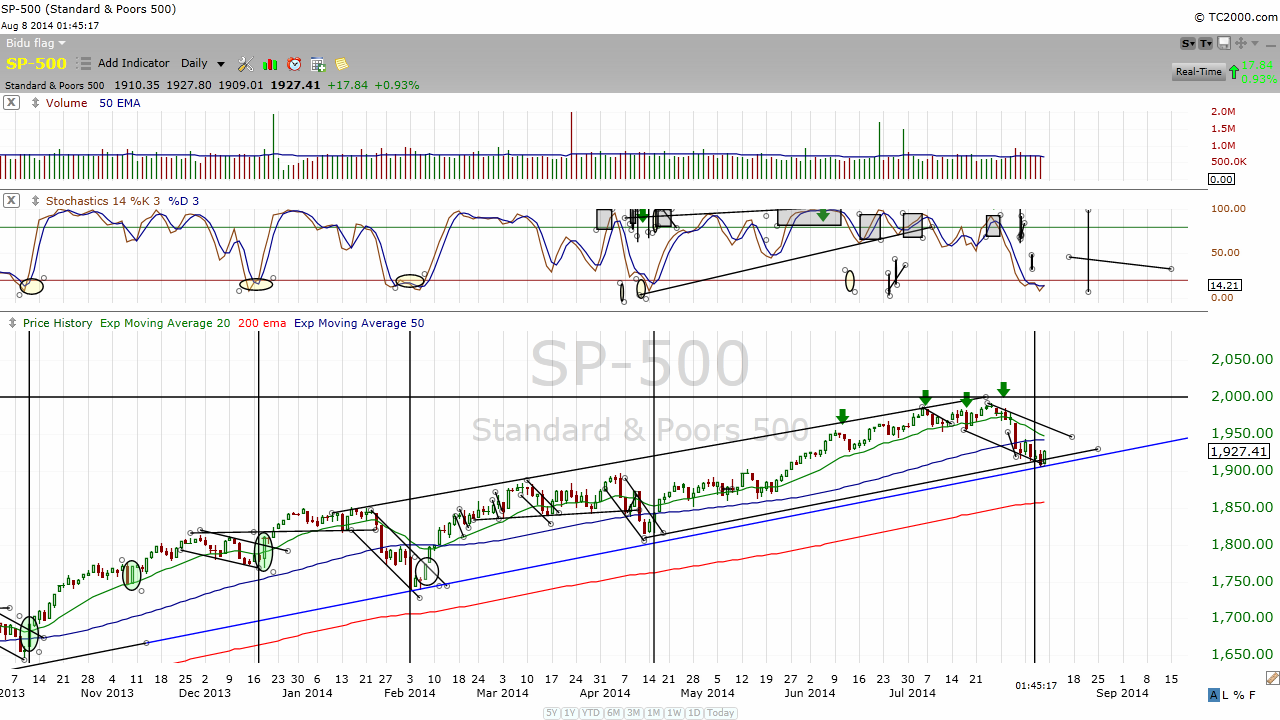Screen dimensions: 1280x720
Task: Click the countdown timer 01:45:17
Action: (x=1034, y=686)
